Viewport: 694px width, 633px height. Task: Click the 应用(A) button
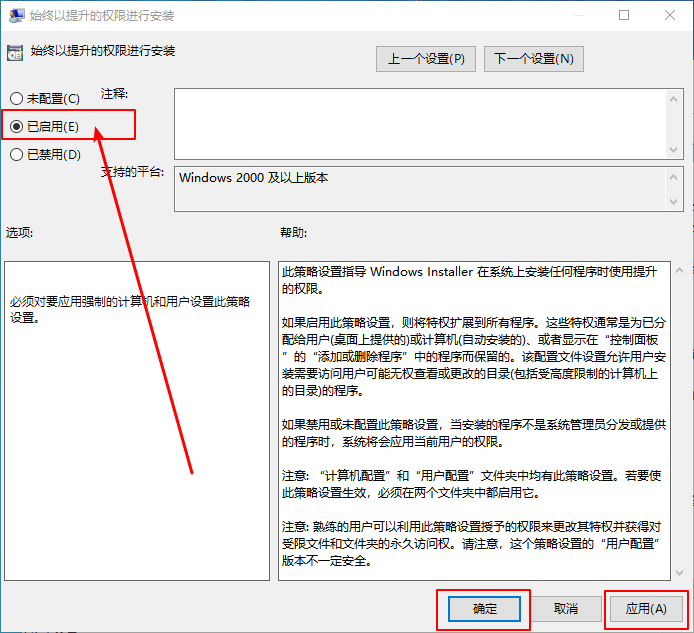pyautogui.click(x=645, y=608)
